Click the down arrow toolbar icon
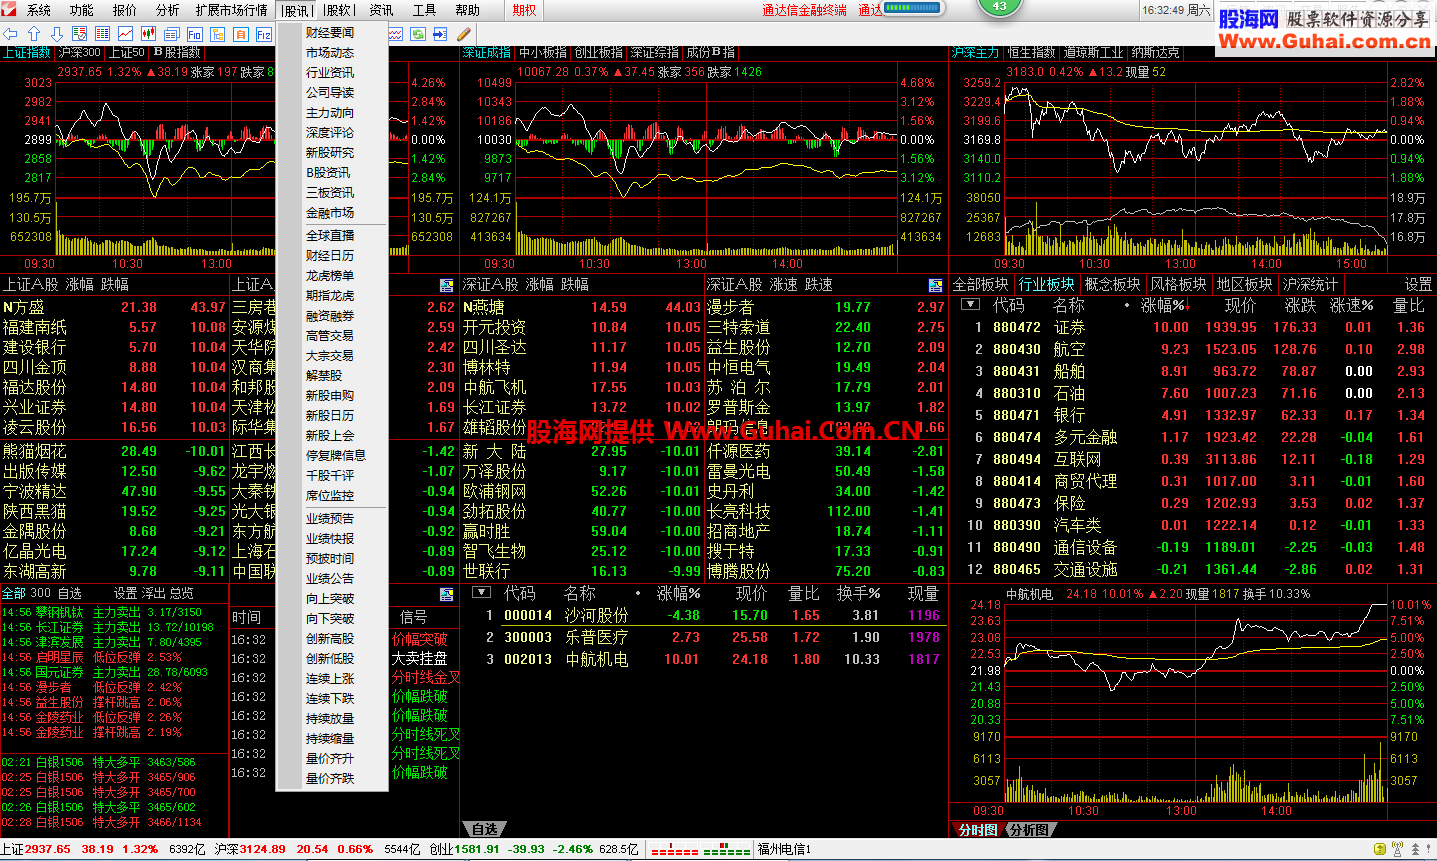1437x861 pixels. point(57,34)
